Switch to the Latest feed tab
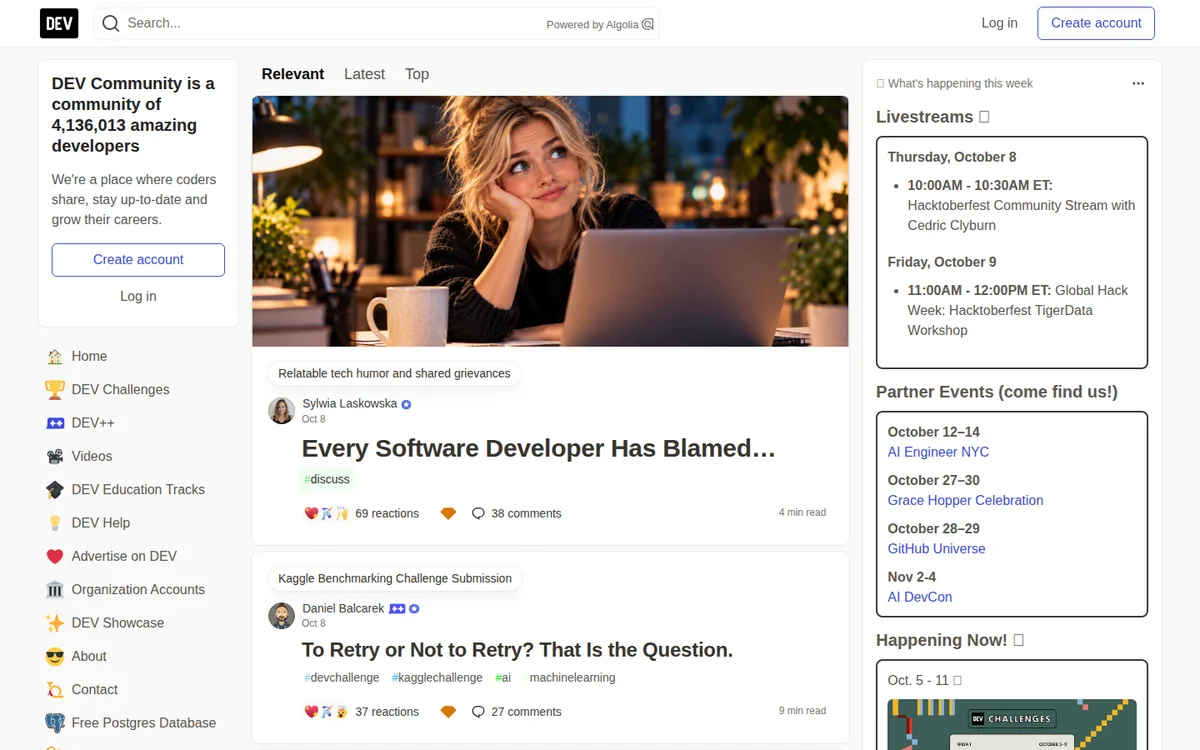Viewport: 1200px width, 750px height. tap(364, 74)
